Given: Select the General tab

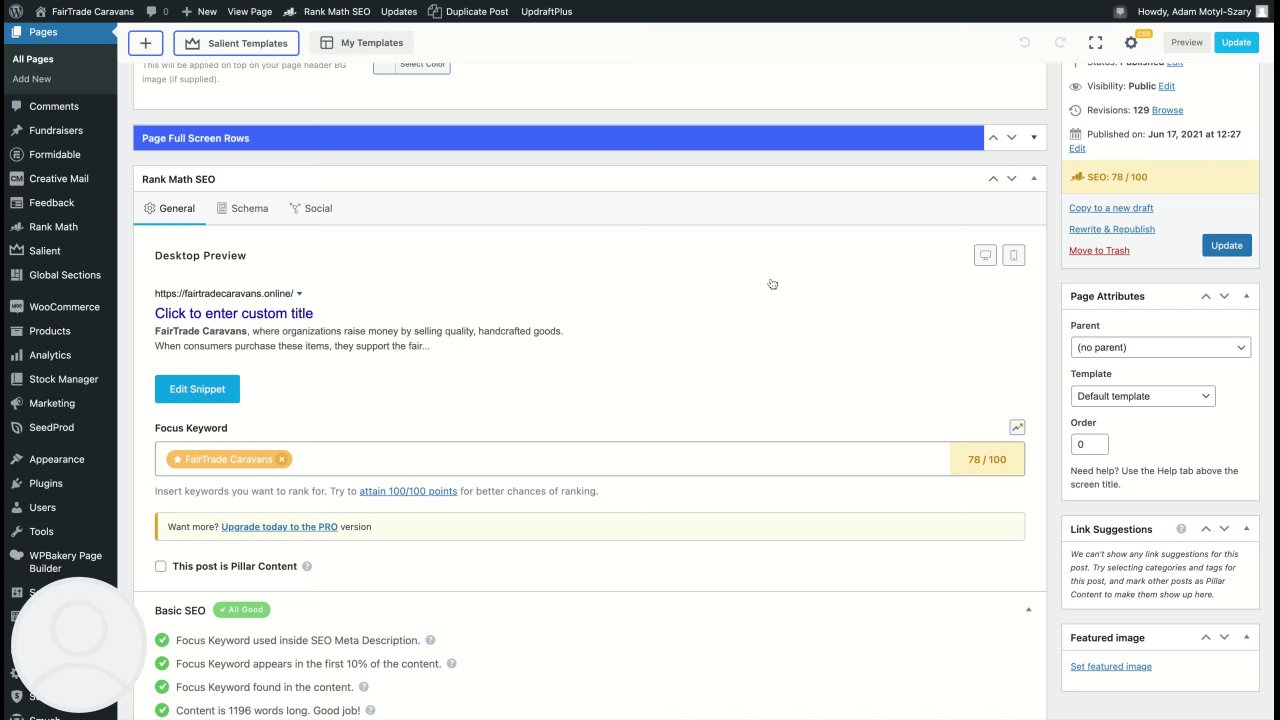Looking at the screenshot, I should [169, 208].
